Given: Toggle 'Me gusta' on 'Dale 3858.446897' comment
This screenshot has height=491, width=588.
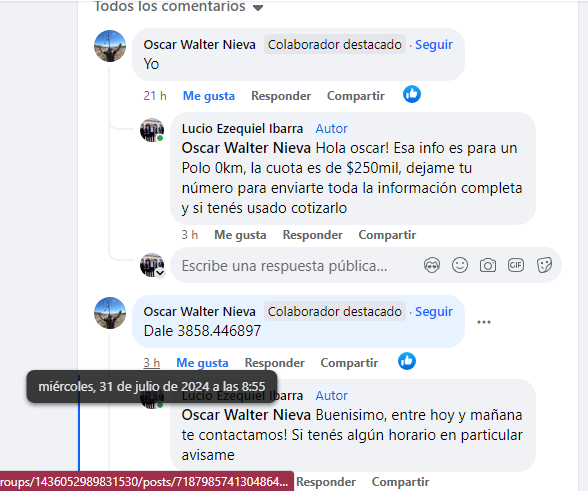Looking at the screenshot, I should [202, 363].
